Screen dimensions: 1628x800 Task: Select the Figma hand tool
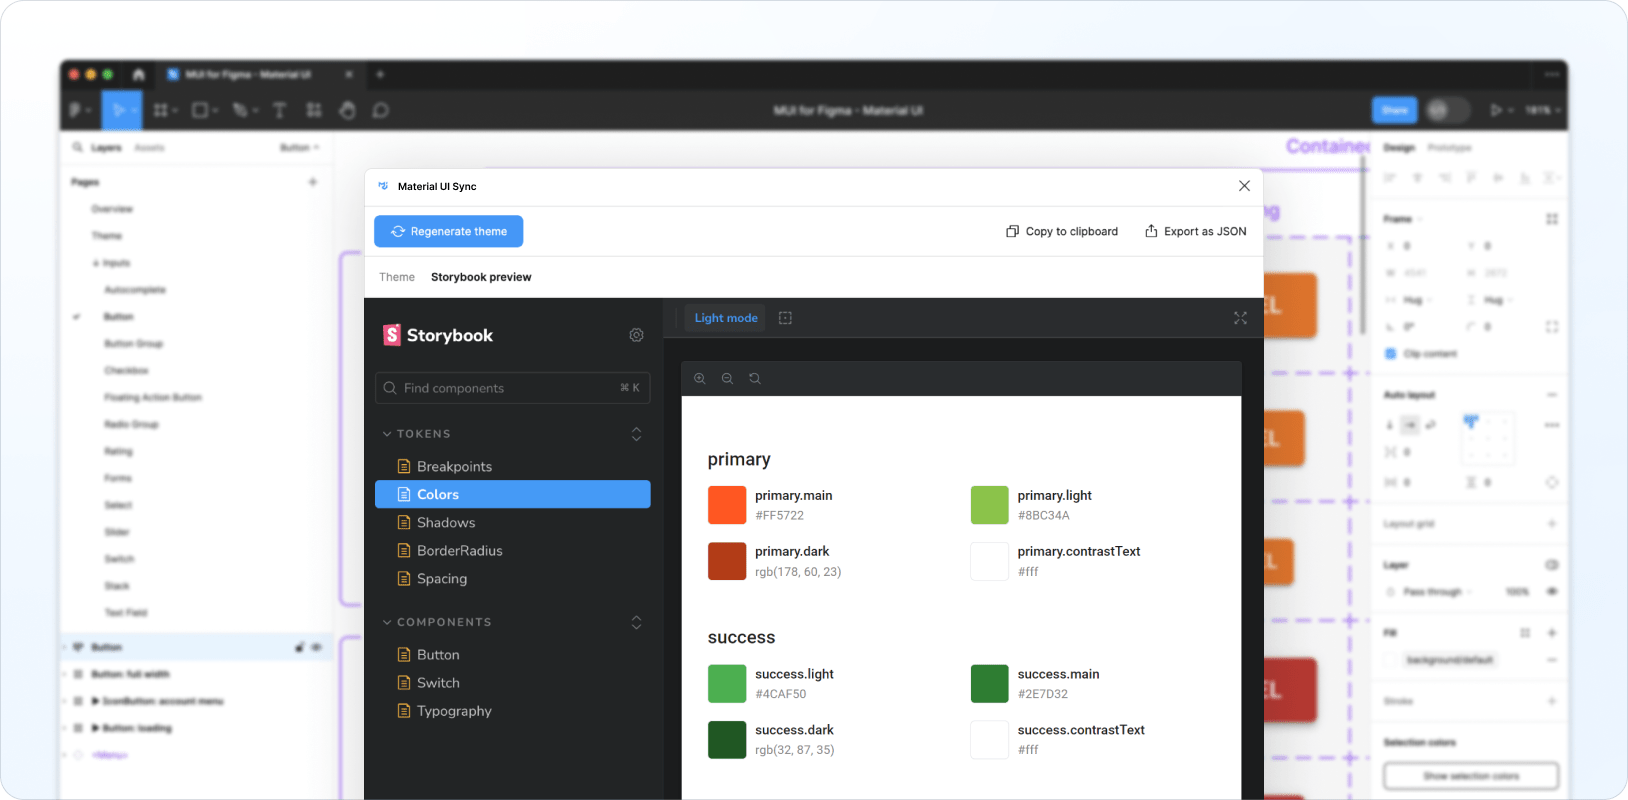347,110
